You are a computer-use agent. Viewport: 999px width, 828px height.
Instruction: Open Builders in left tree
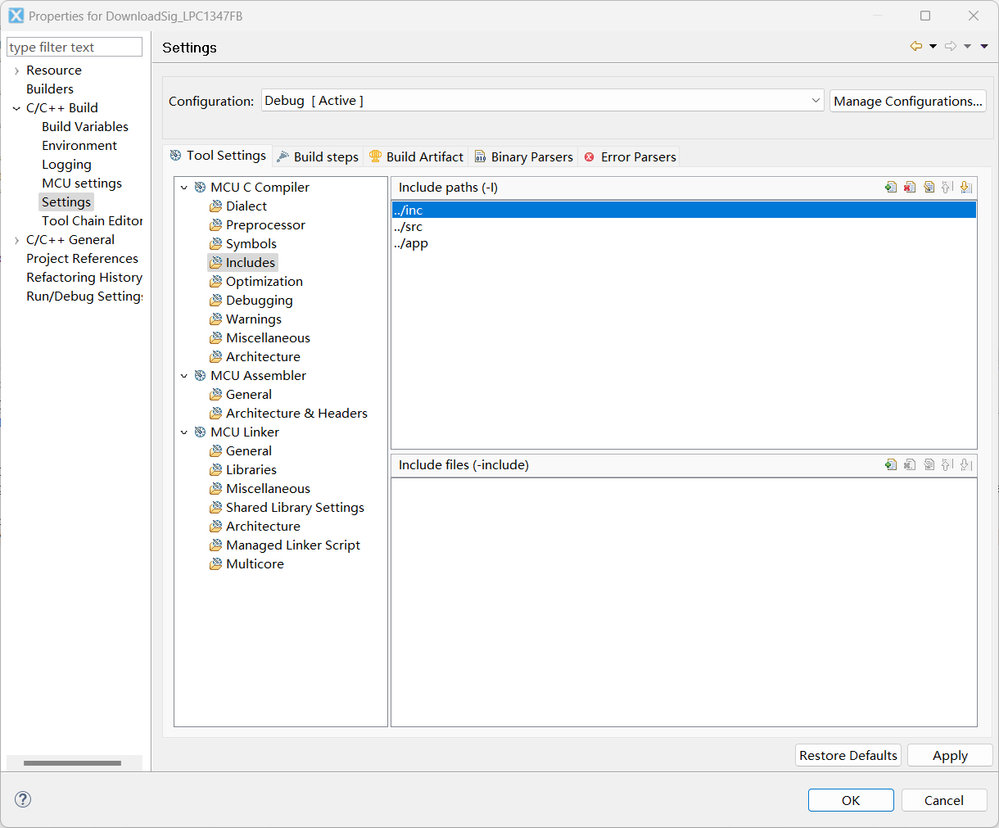click(50, 89)
